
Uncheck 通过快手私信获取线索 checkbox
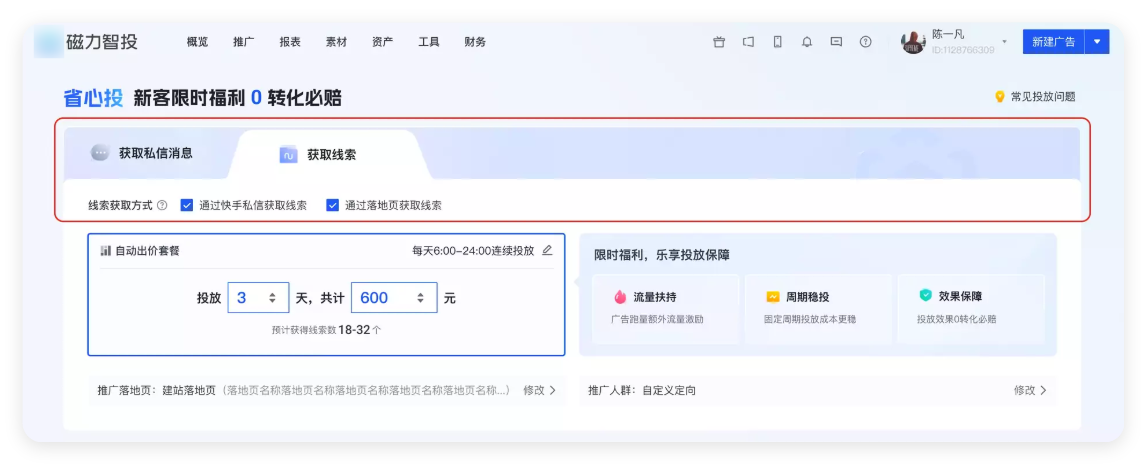click(186, 205)
